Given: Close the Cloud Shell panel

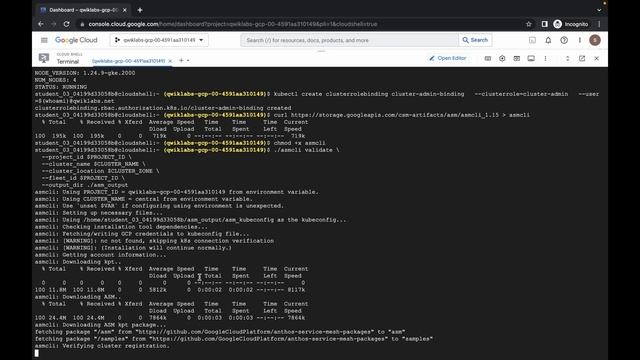Looking at the screenshot, I should 596,58.
